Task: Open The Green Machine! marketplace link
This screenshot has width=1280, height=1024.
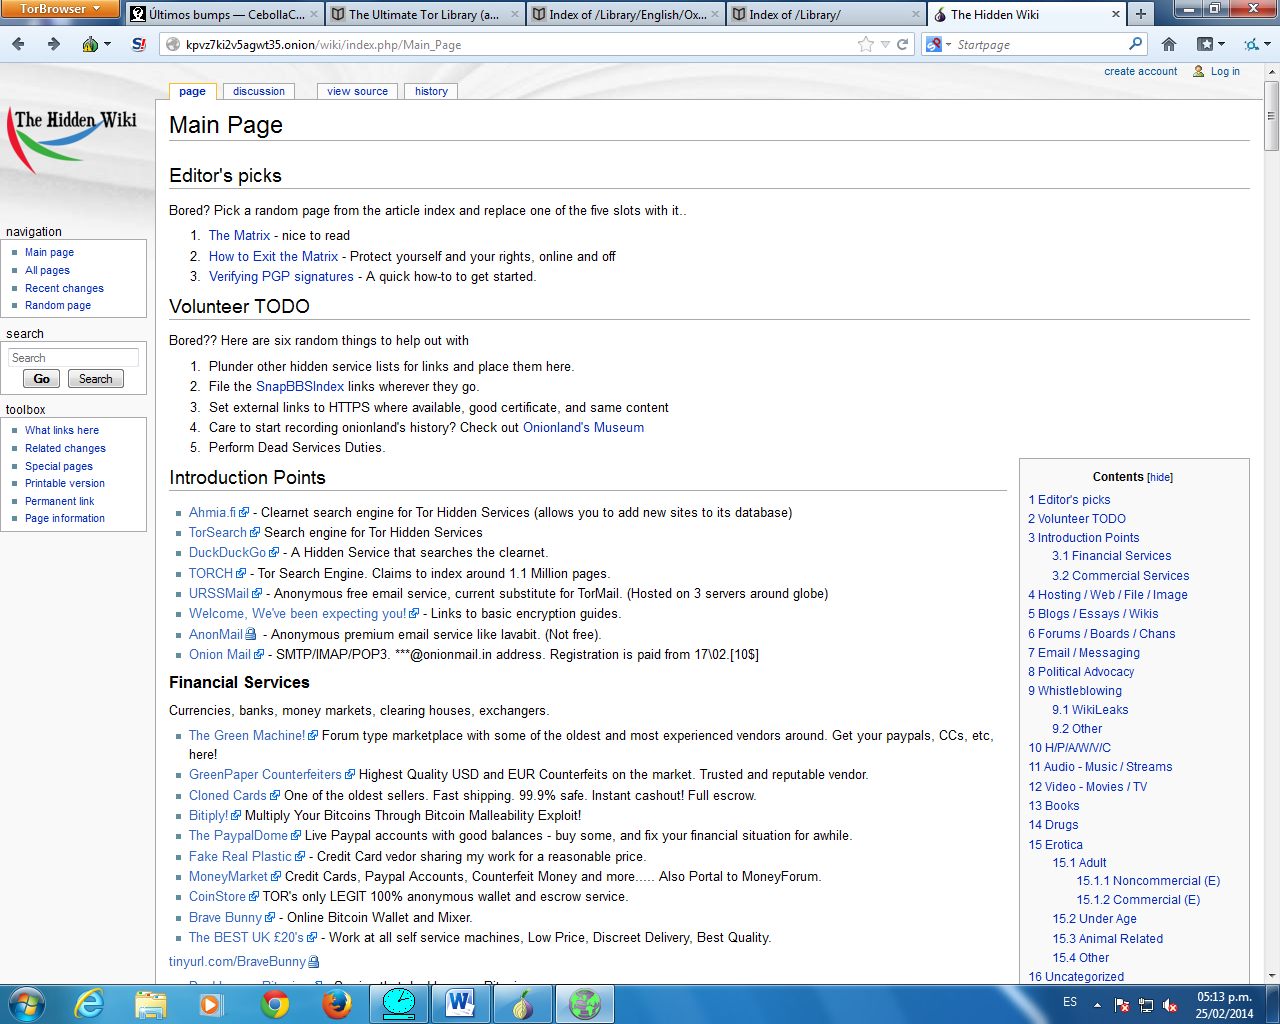Action: 247,736
